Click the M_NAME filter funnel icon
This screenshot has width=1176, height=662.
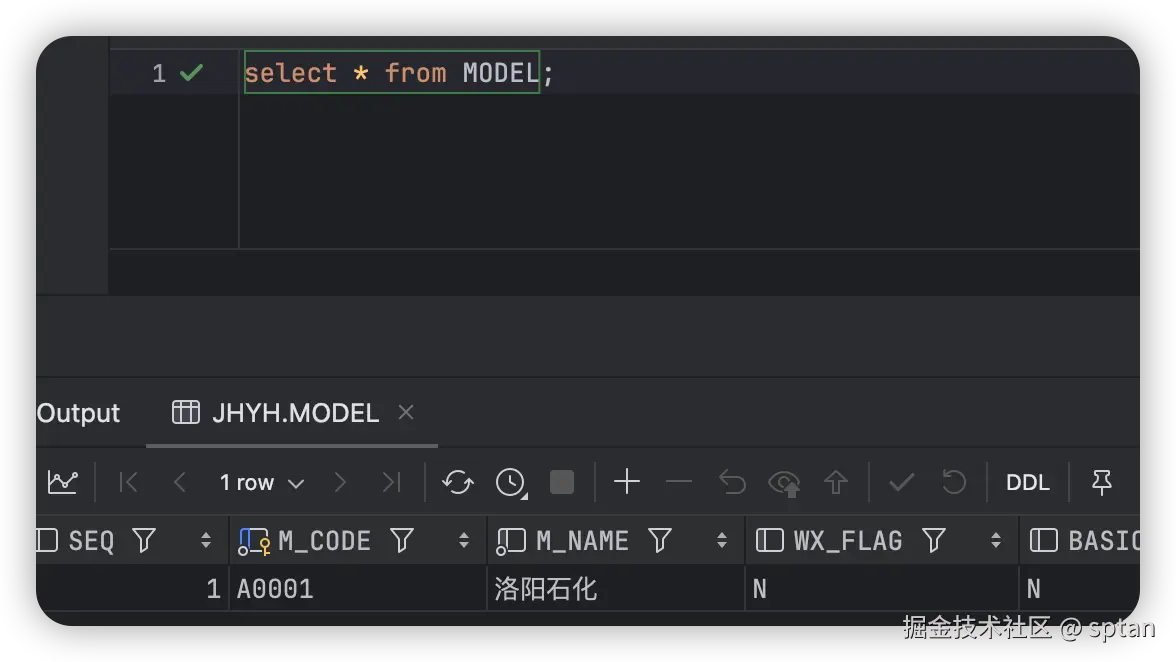point(660,541)
